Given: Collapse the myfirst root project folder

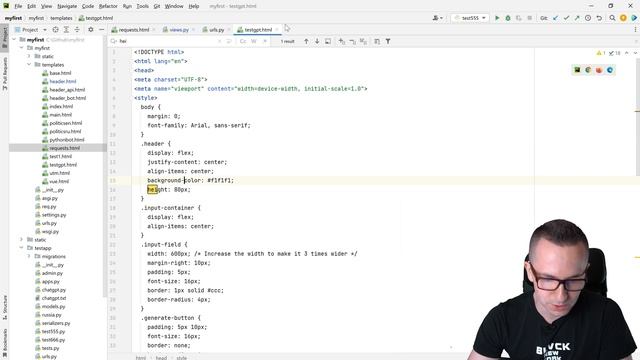Looking at the screenshot, I should tap(15, 40).
